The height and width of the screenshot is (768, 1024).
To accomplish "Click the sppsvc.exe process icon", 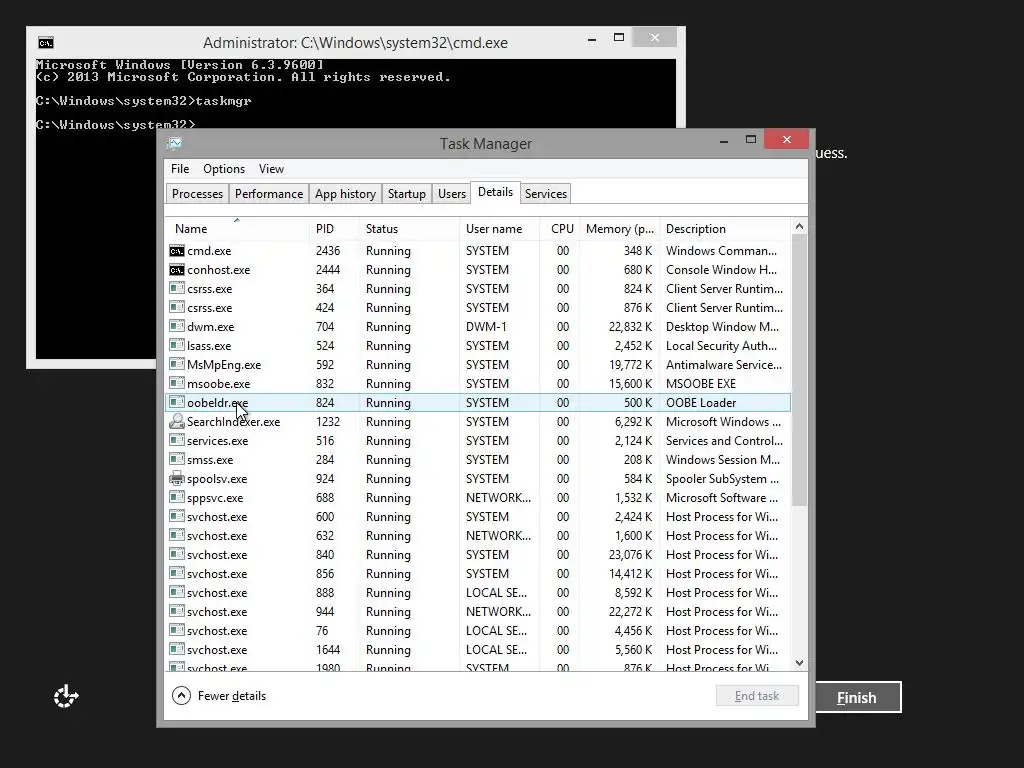I will tap(176, 498).
